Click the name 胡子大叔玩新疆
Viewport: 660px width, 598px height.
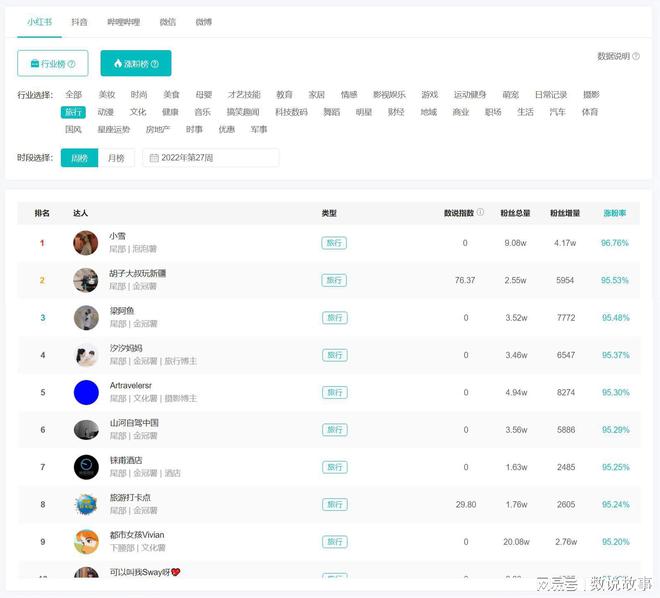click(x=138, y=274)
